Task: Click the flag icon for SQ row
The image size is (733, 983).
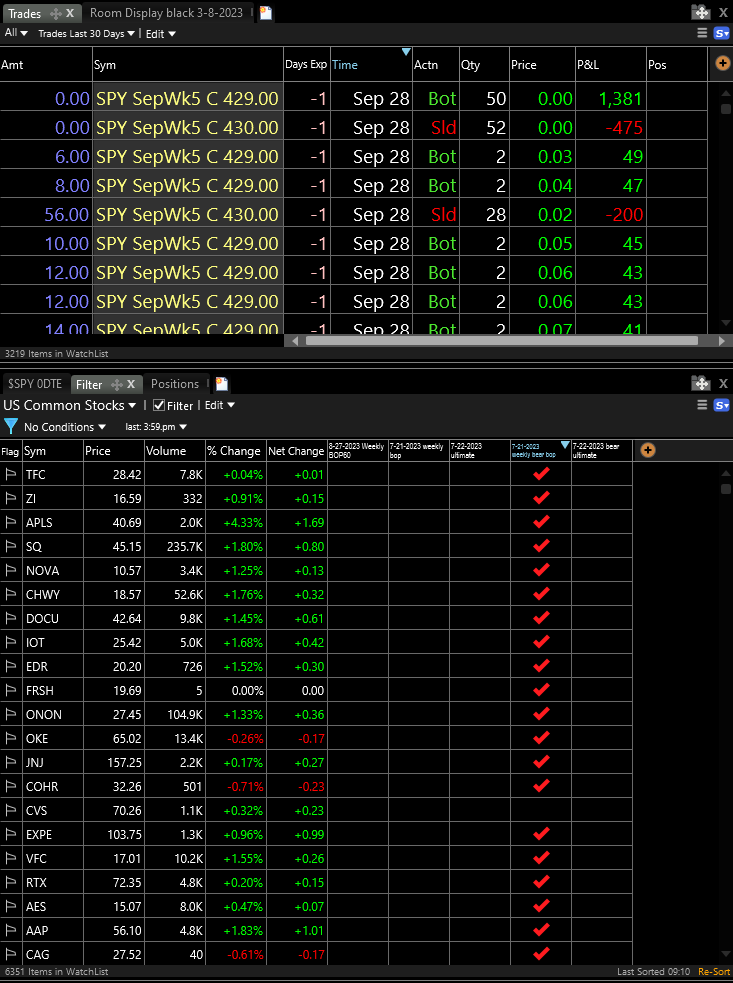Action: [11, 547]
